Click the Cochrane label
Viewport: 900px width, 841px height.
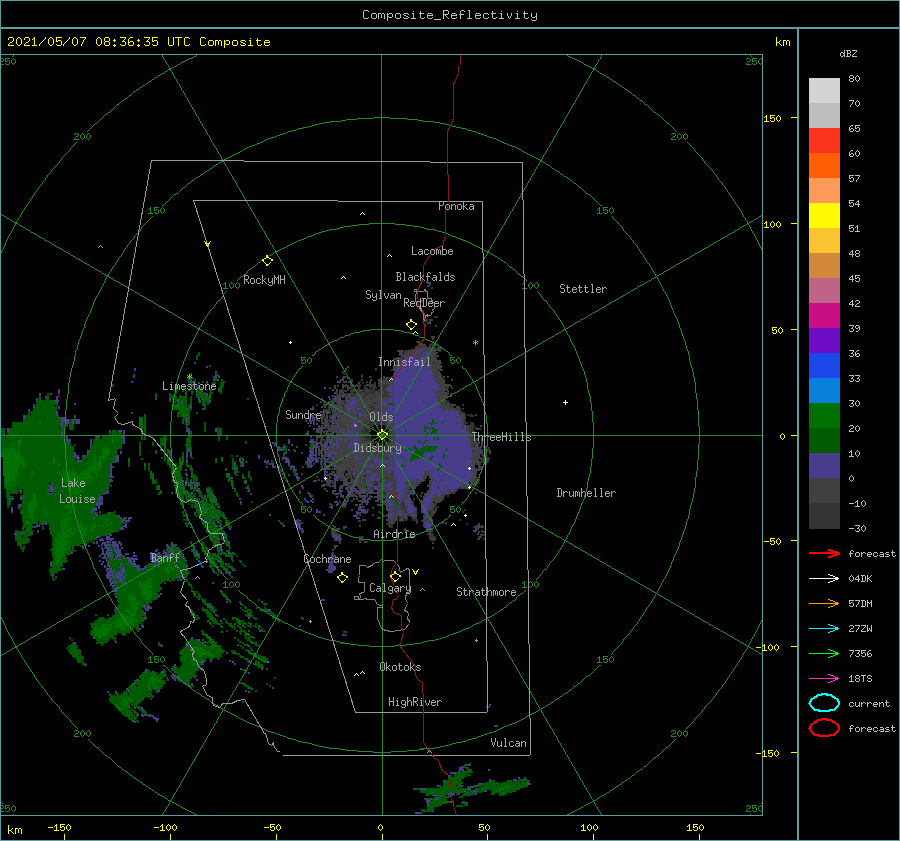tap(327, 559)
